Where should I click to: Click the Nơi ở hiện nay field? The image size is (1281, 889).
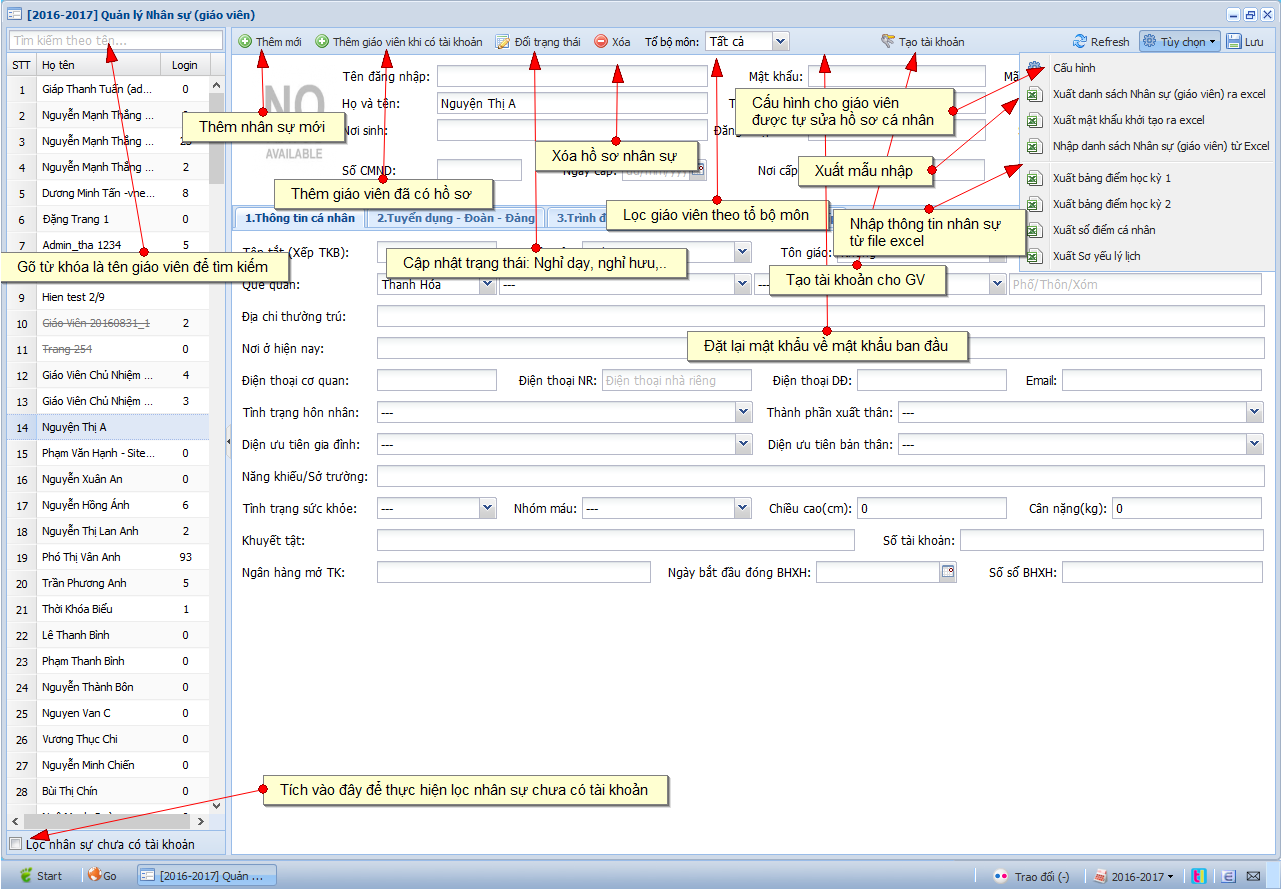point(820,348)
